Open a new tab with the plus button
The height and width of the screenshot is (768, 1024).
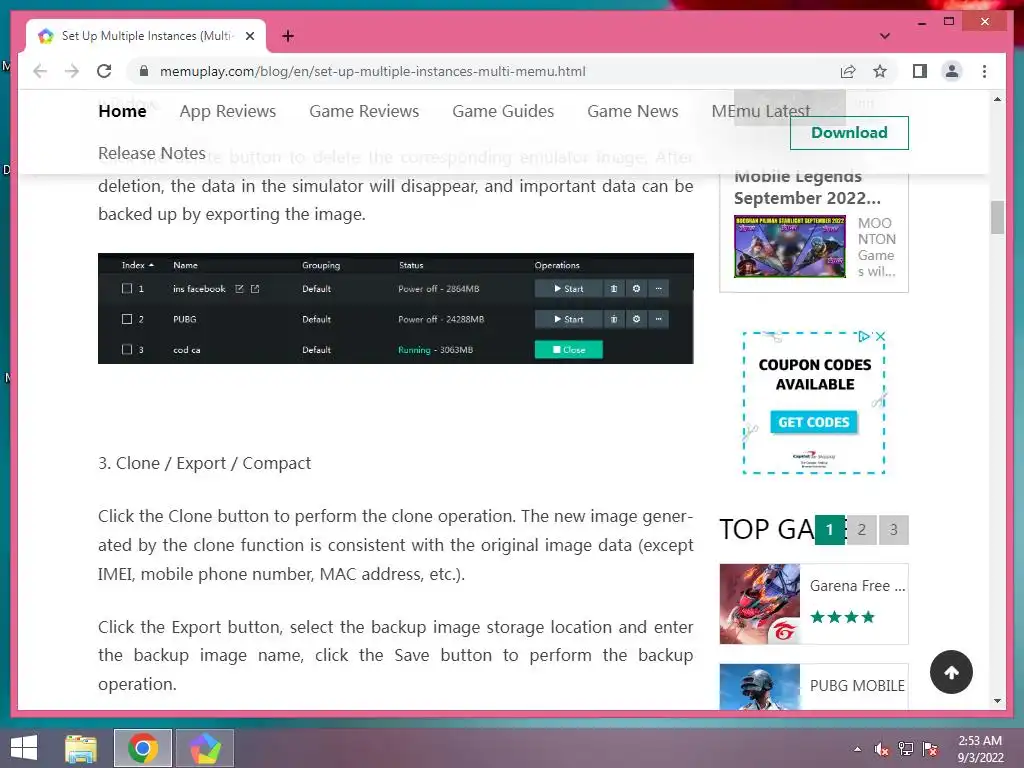[288, 36]
